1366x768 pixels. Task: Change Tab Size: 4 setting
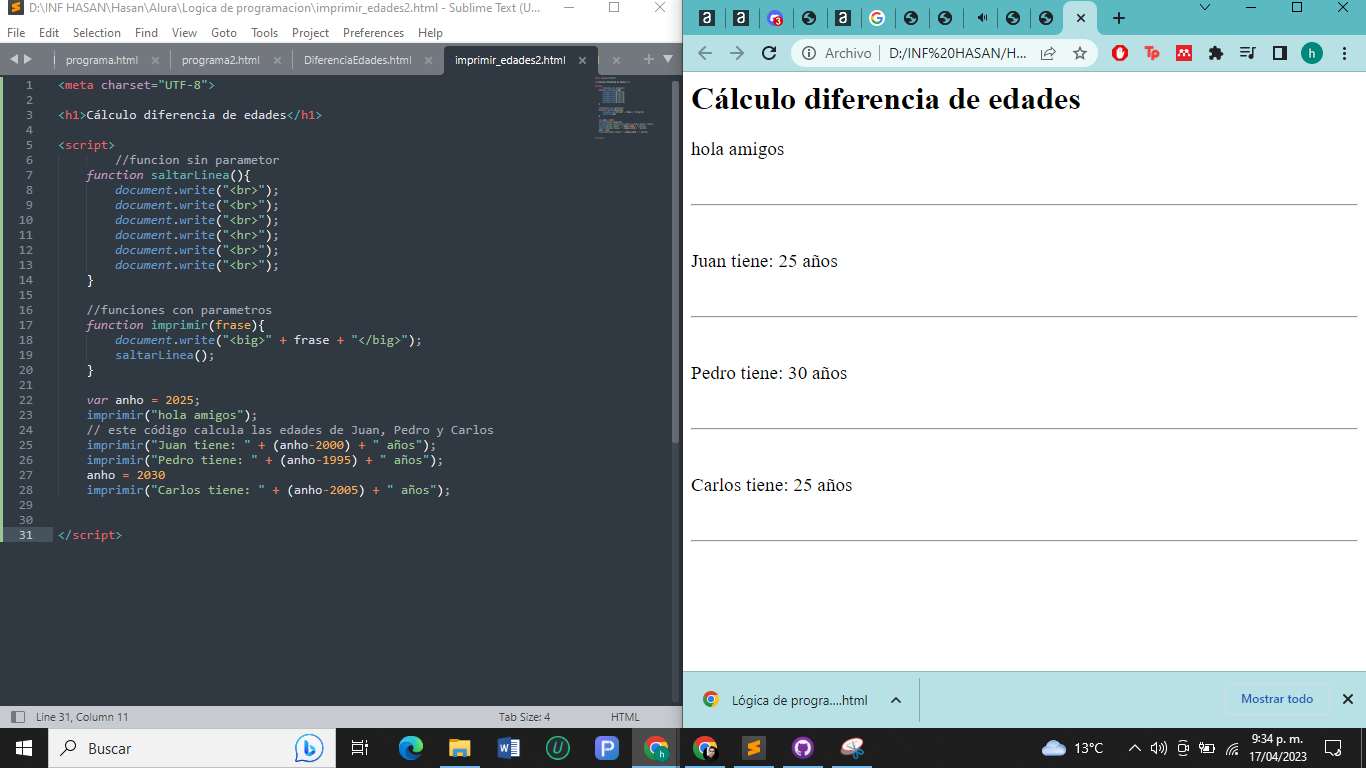point(524,717)
